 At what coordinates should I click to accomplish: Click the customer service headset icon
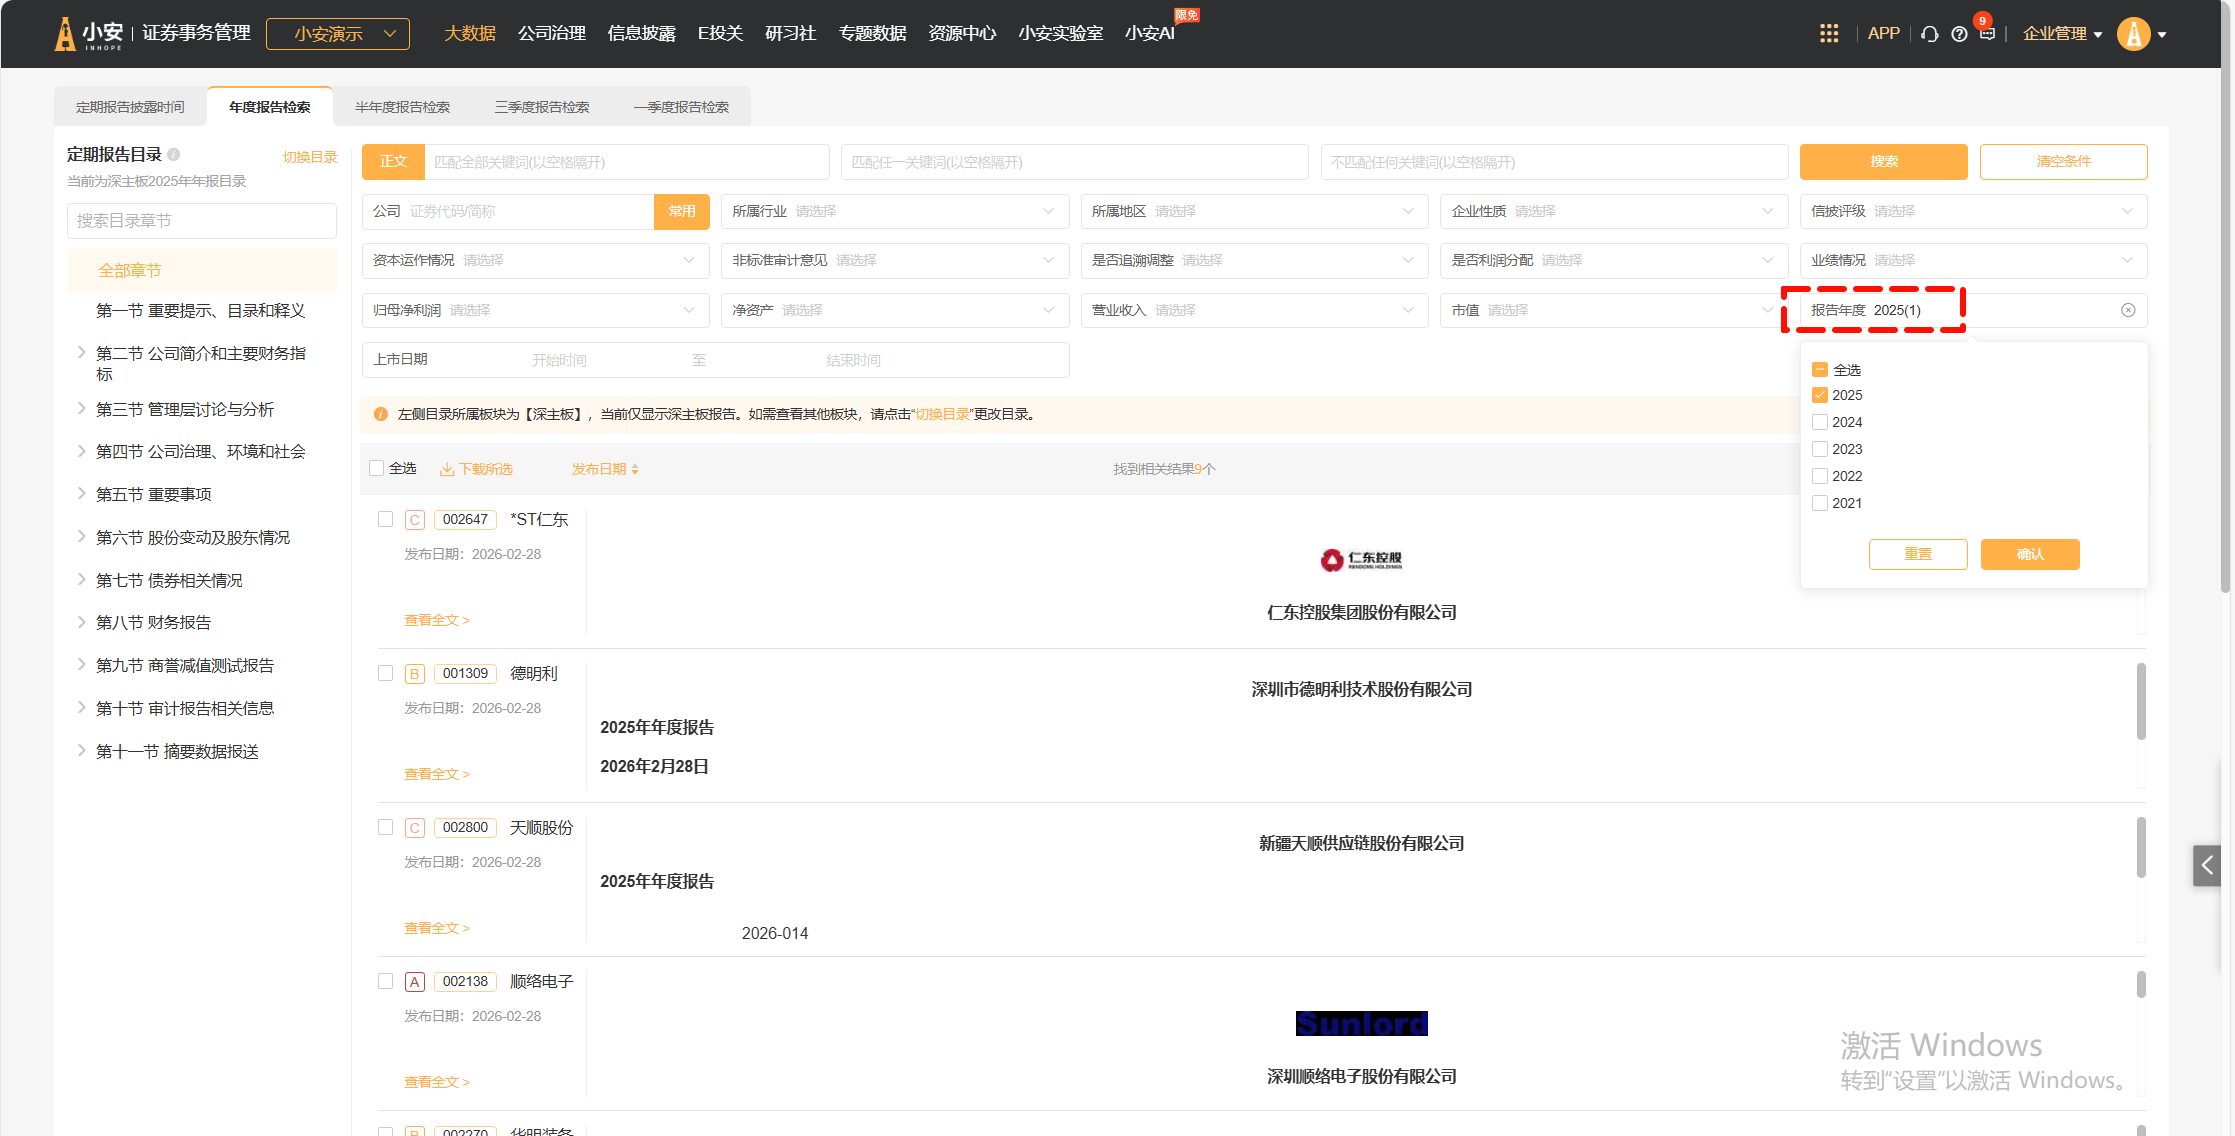(1930, 34)
